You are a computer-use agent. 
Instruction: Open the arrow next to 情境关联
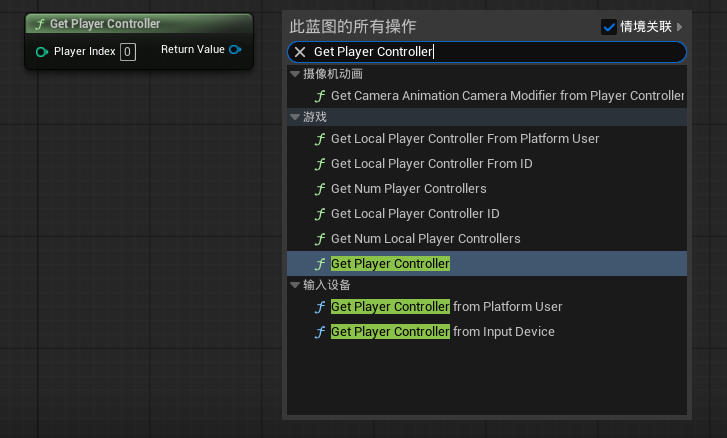tap(680, 26)
